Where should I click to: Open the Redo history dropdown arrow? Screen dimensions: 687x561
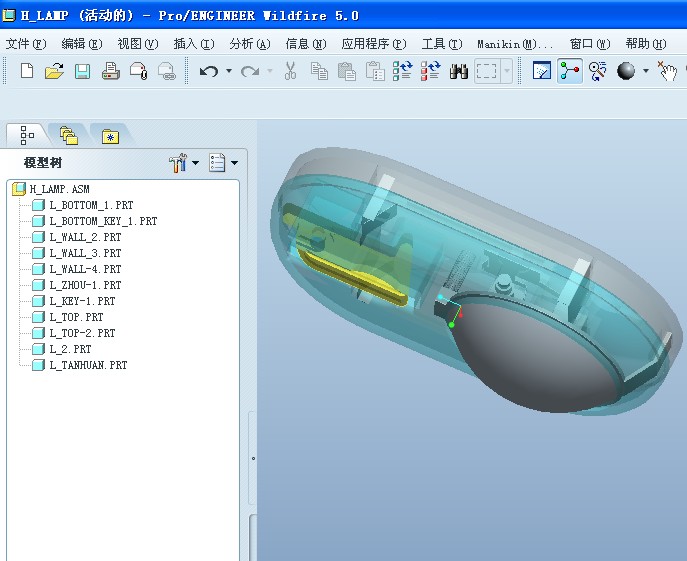tap(270, 71)
